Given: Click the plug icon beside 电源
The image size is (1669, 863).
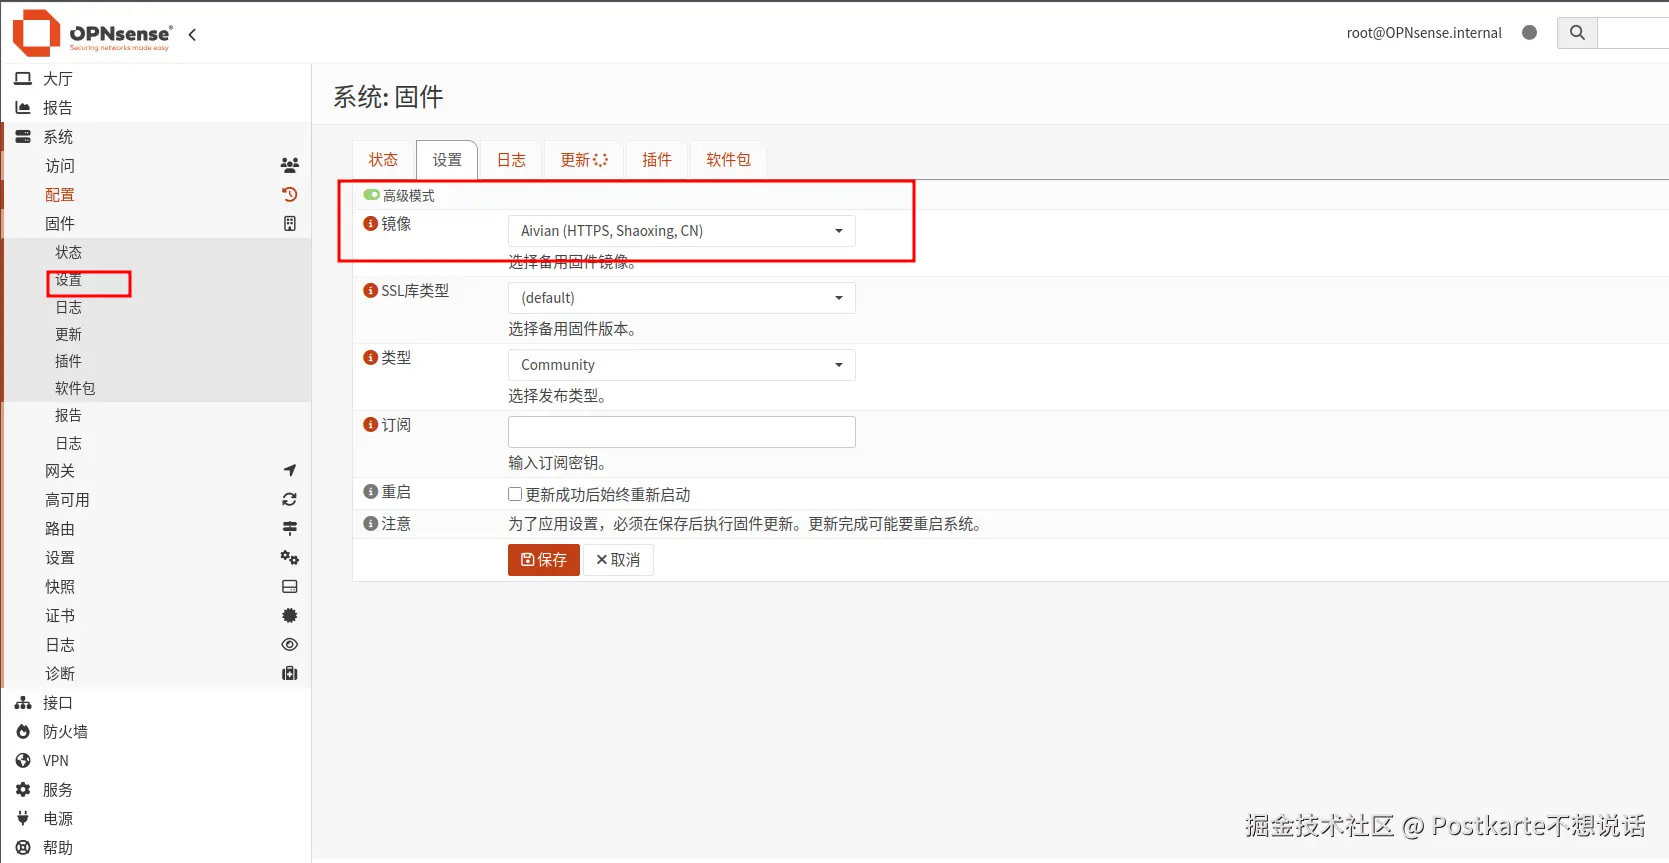Looking at the screenshot, I should (x=23, y=819).
